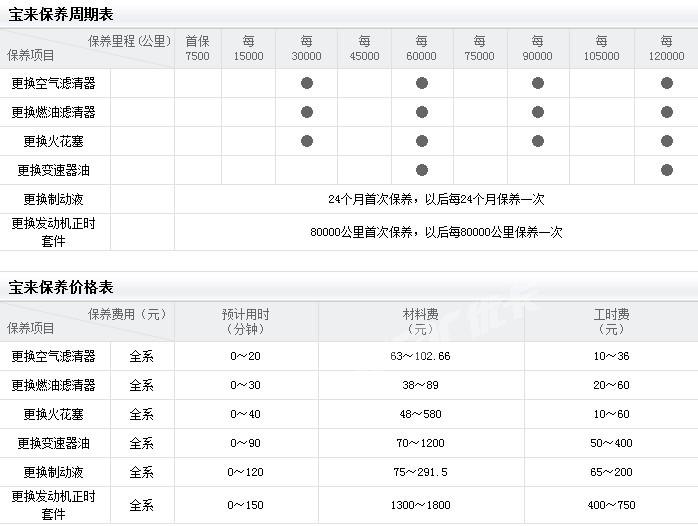698x526 pixels.
Task: Click the 48~580 material cost cell
Action: [x=420, y=414]
